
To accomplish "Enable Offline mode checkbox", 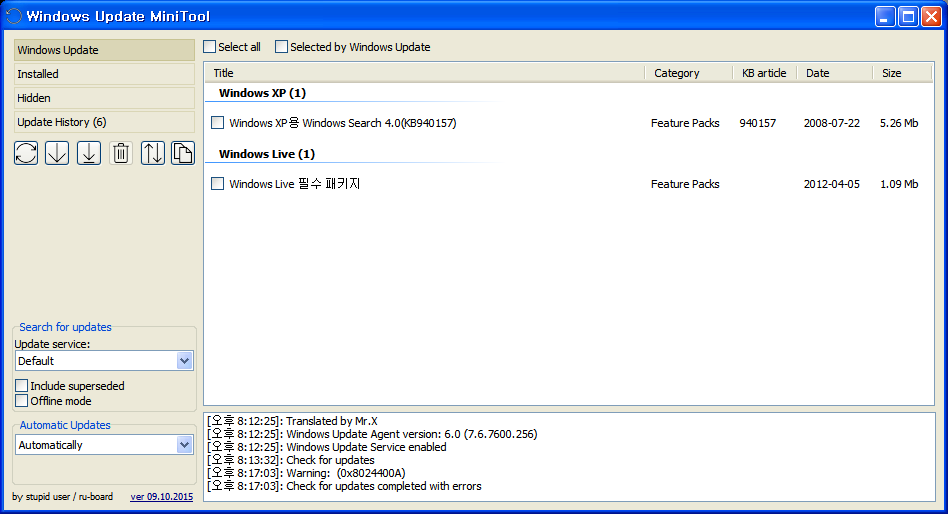I will pos(22,401).
